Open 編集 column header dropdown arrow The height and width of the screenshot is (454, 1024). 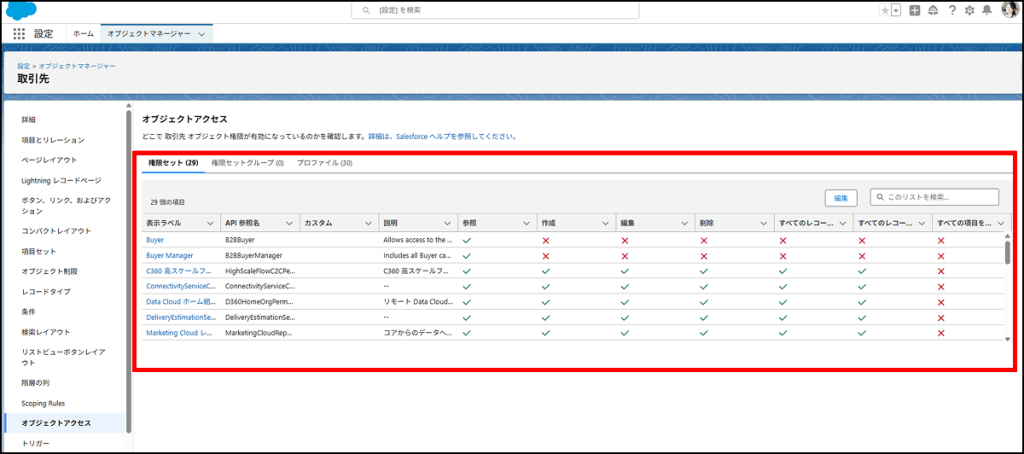pos(684,223)
